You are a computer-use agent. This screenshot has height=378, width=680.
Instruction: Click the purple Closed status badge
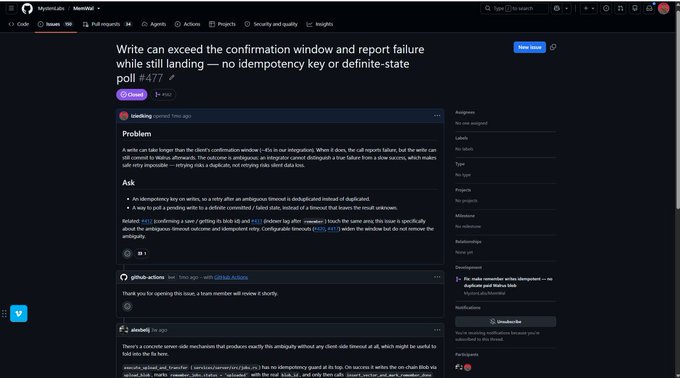(132, 94)
